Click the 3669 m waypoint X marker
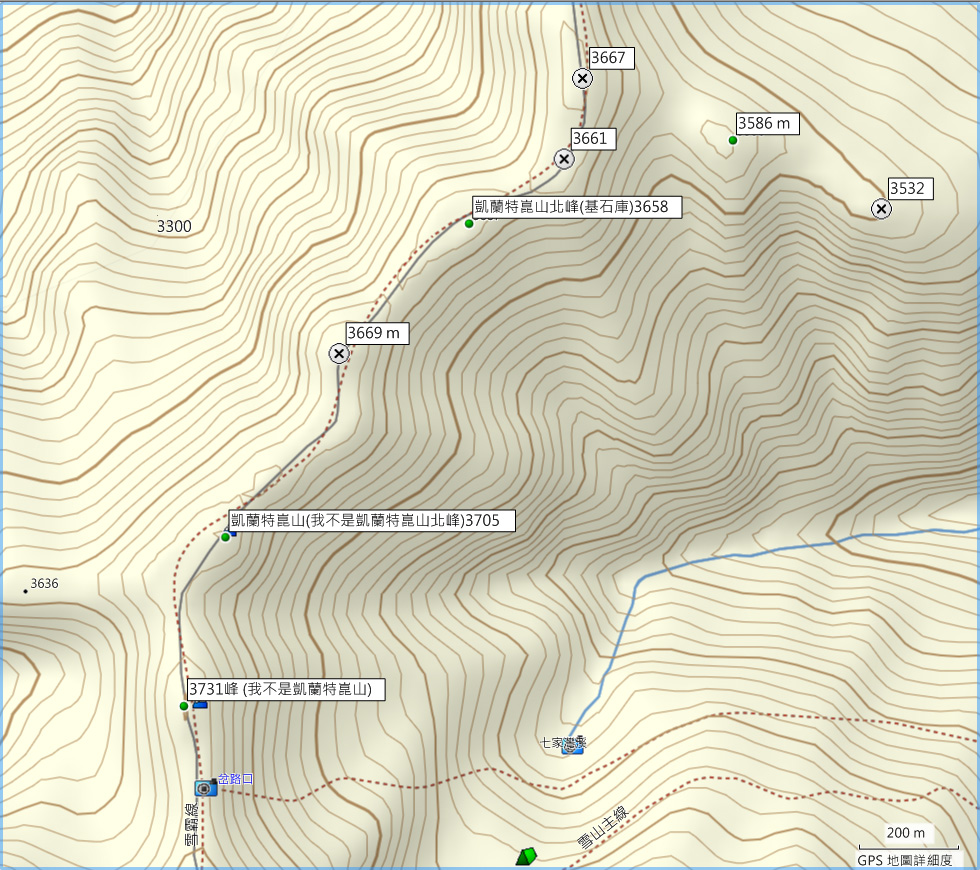This screenshot has height=870, width=980. pyautogui.click(x=339, y=353)
